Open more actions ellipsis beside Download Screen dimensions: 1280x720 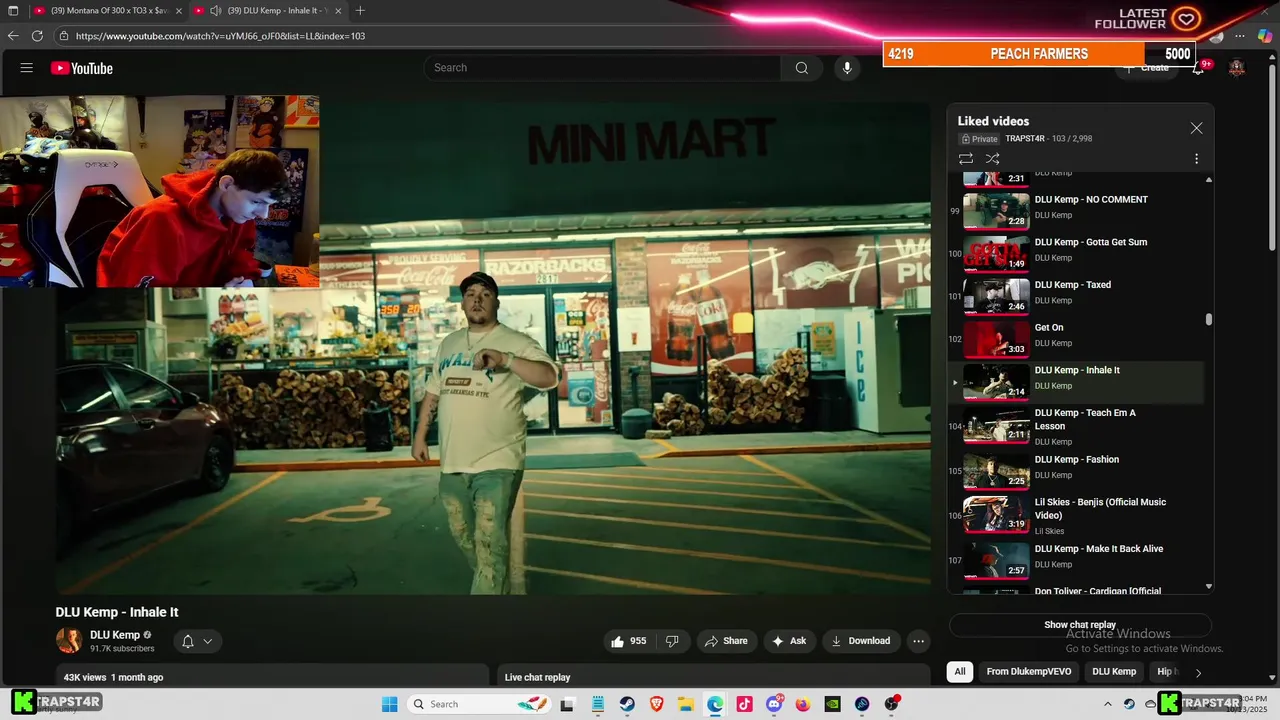[918, 641]
